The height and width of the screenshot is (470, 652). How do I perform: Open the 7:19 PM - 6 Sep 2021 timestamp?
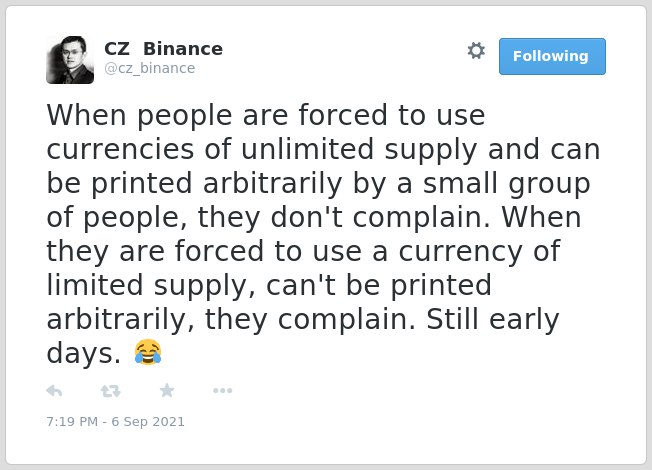pyautogui.click(x=115, y=421)
